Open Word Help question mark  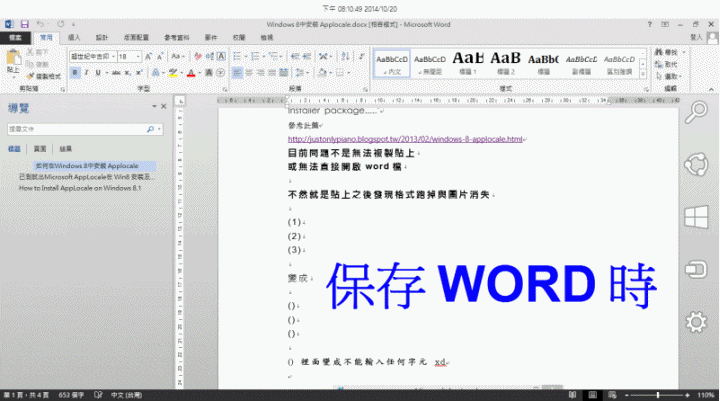point(649,24)
